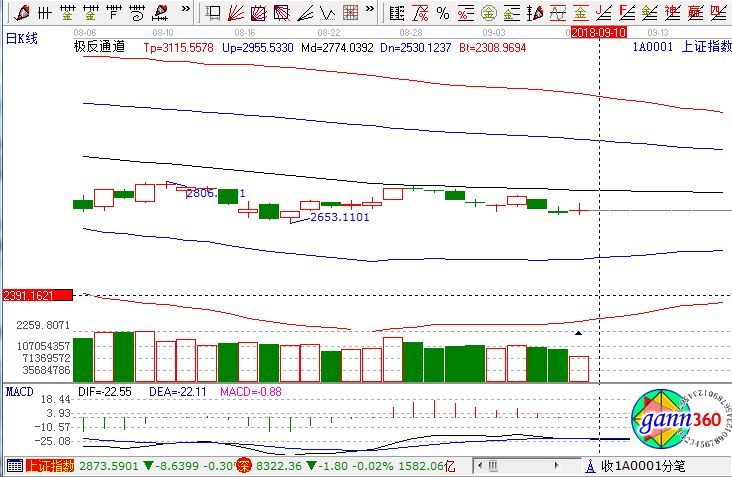Click the boxed diagonal pattern tool icon
732x477 pixels.
pyautogui.click(x=258, y=12)
